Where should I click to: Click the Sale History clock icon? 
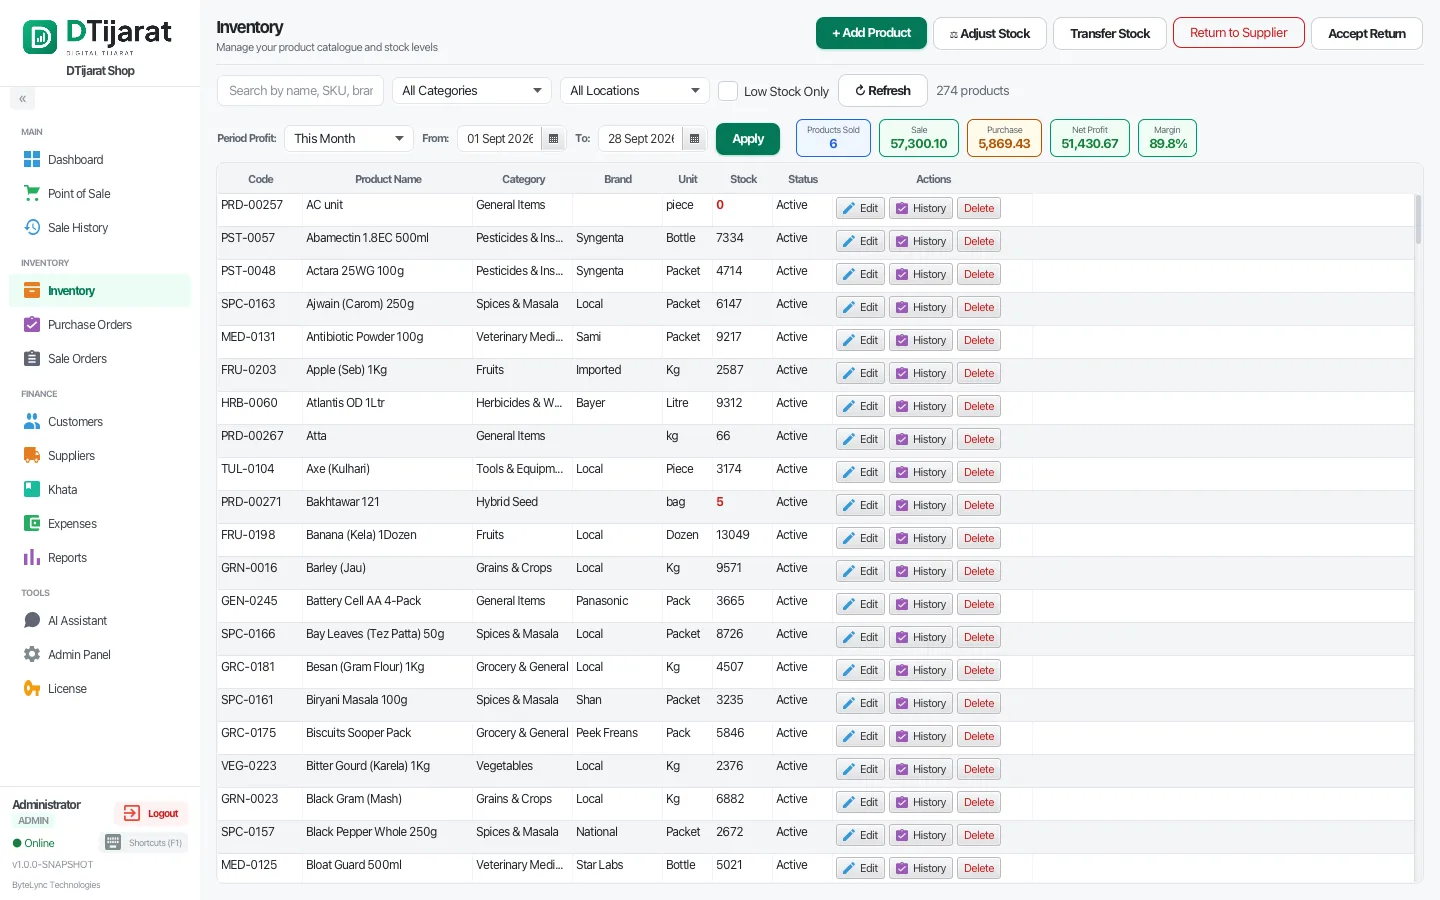pos(32,227)
